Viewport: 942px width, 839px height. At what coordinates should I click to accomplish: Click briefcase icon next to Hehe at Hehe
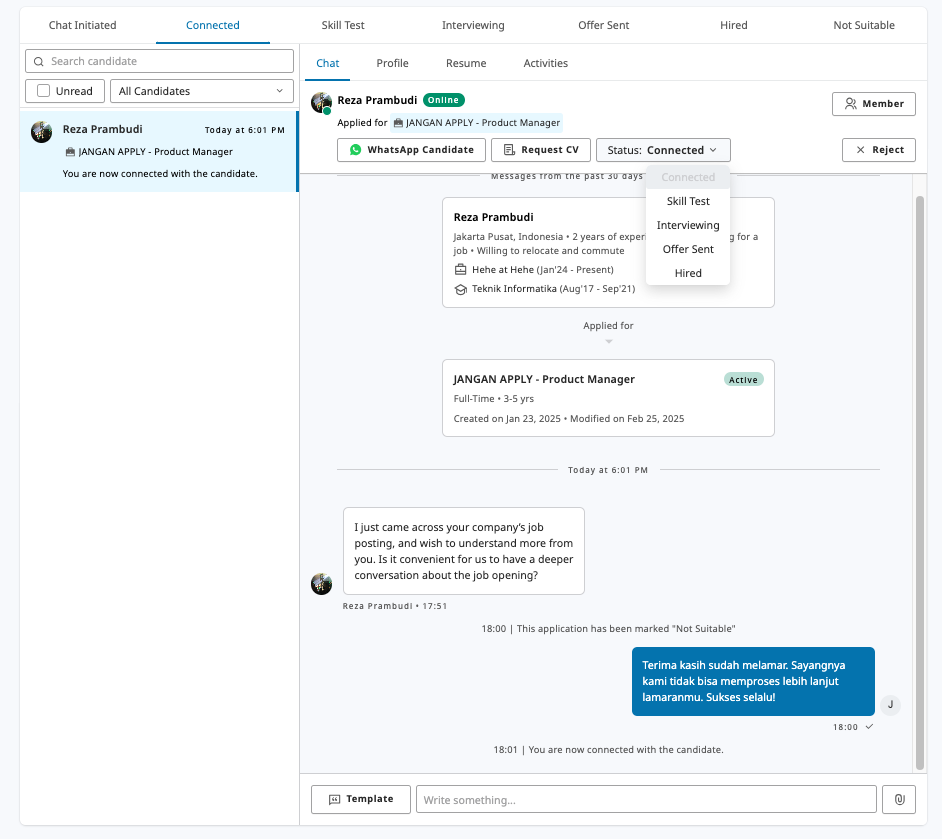coord(460,270)
